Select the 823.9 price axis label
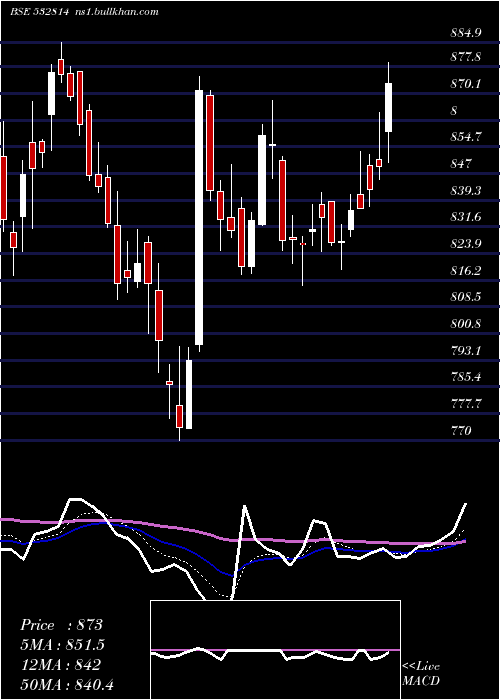 pos(466,244)
